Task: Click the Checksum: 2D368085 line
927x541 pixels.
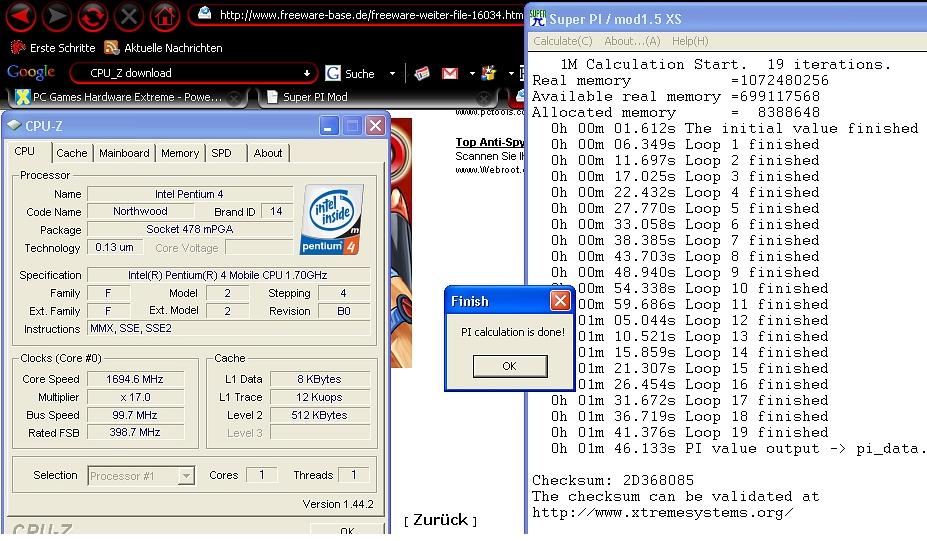Action: pos(612,480)
